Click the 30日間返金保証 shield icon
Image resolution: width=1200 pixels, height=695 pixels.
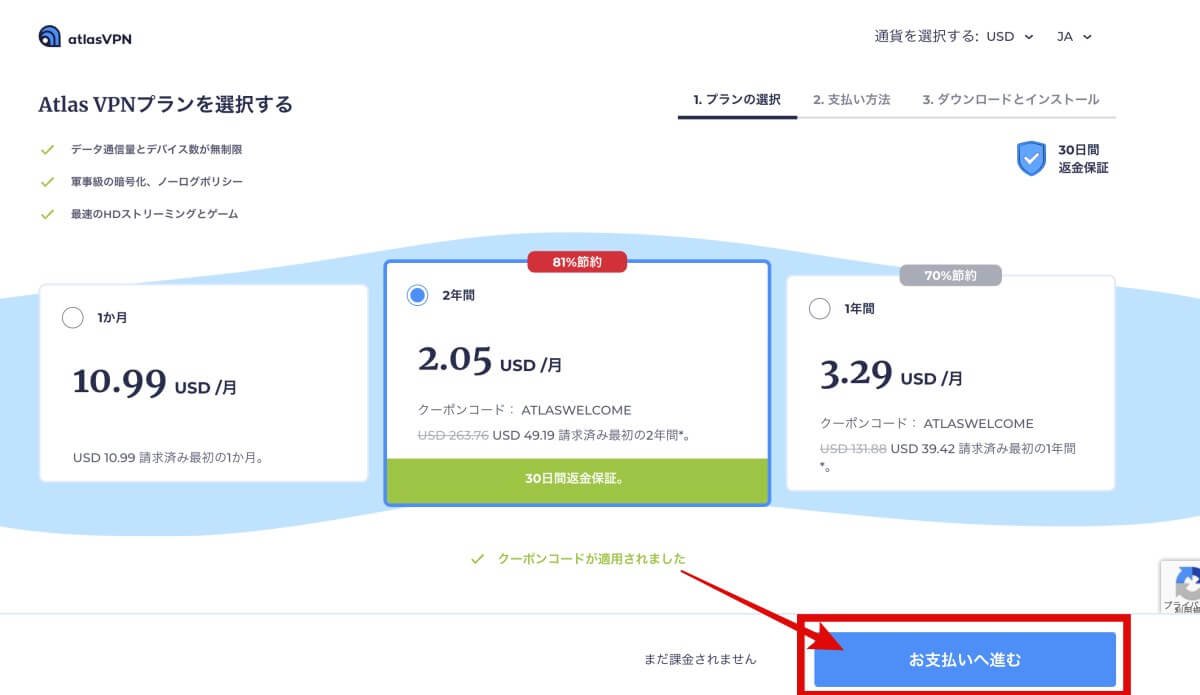(1031, 158)
